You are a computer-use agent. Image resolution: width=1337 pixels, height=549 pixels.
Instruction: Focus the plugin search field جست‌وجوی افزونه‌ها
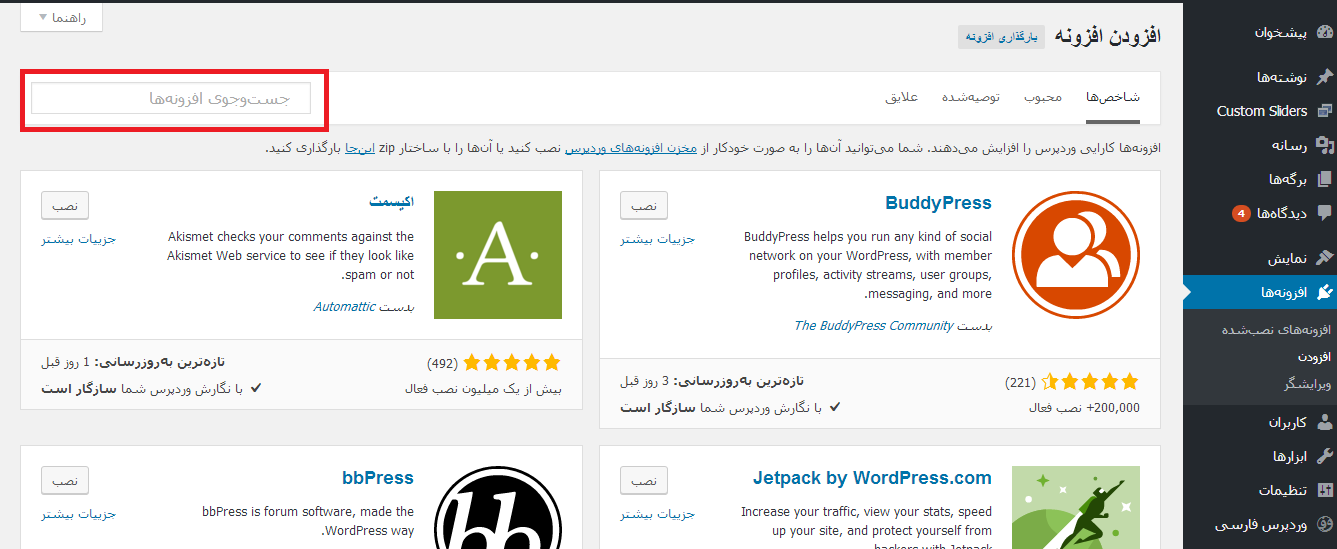pyautogui.click(x=171, y=98)
